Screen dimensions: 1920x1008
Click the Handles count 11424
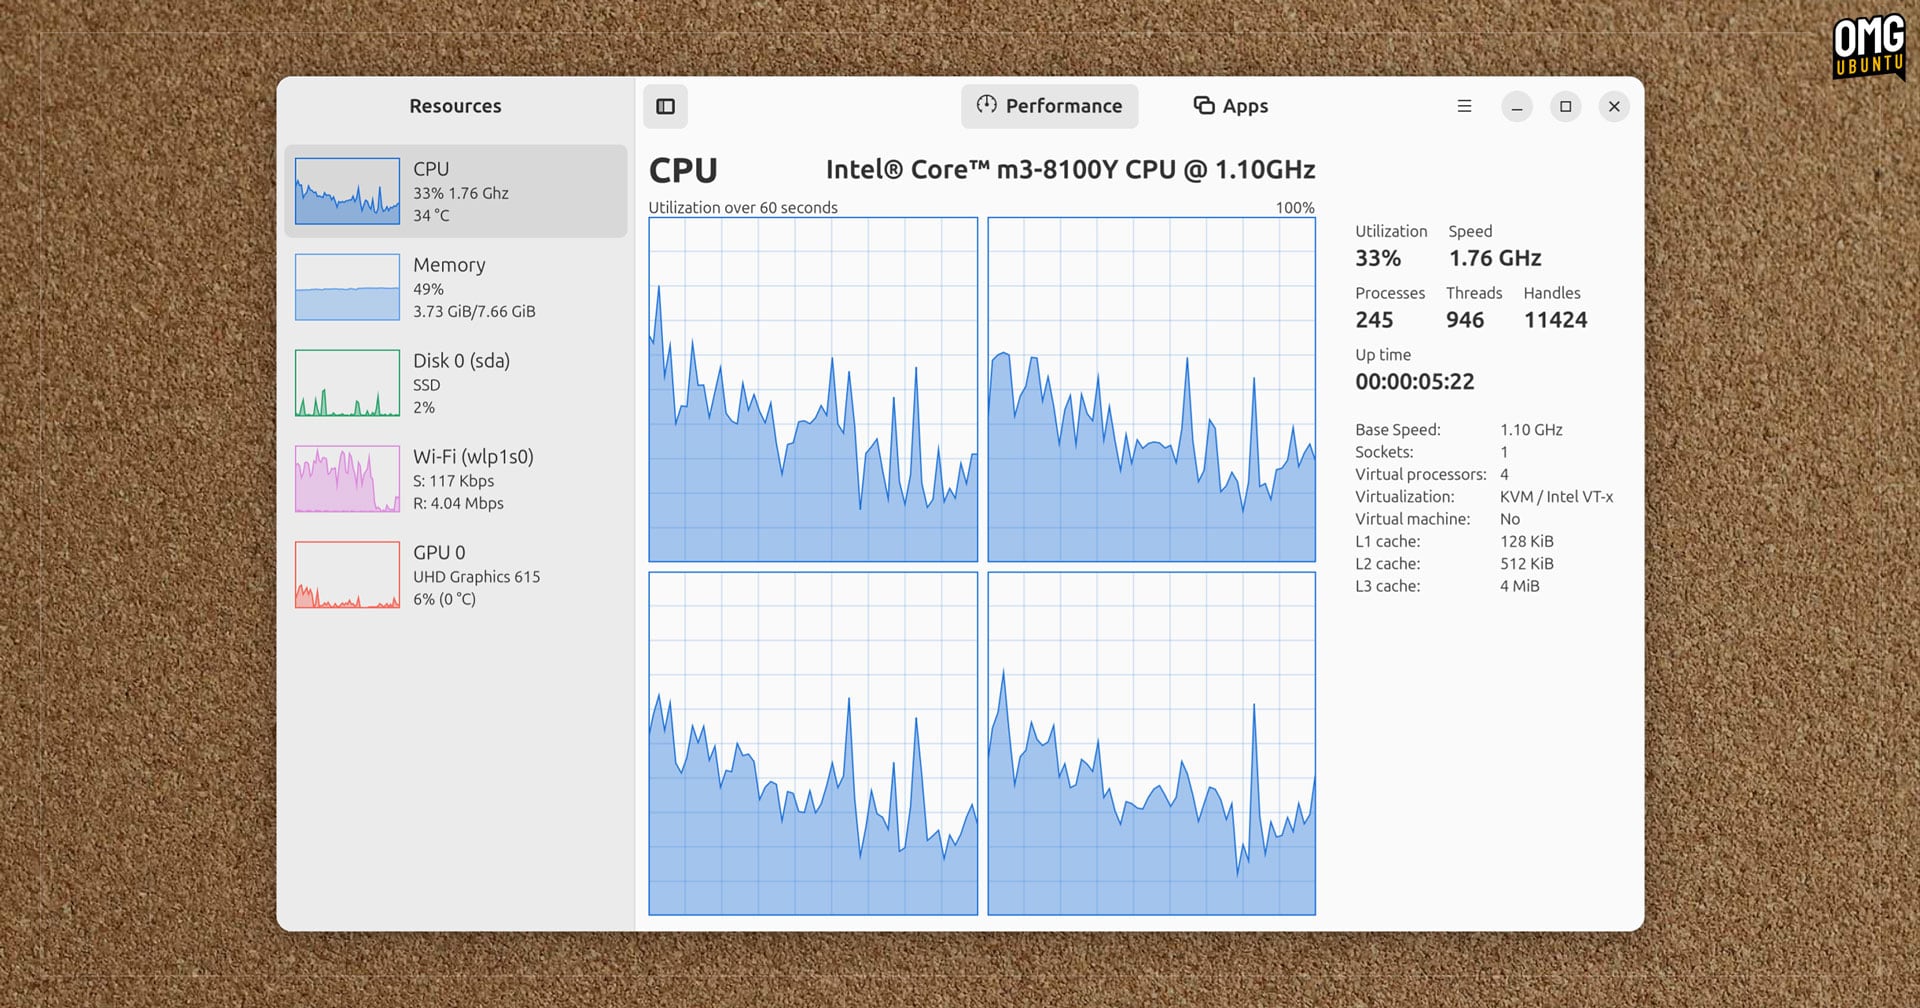click(x=1556, y=320)
